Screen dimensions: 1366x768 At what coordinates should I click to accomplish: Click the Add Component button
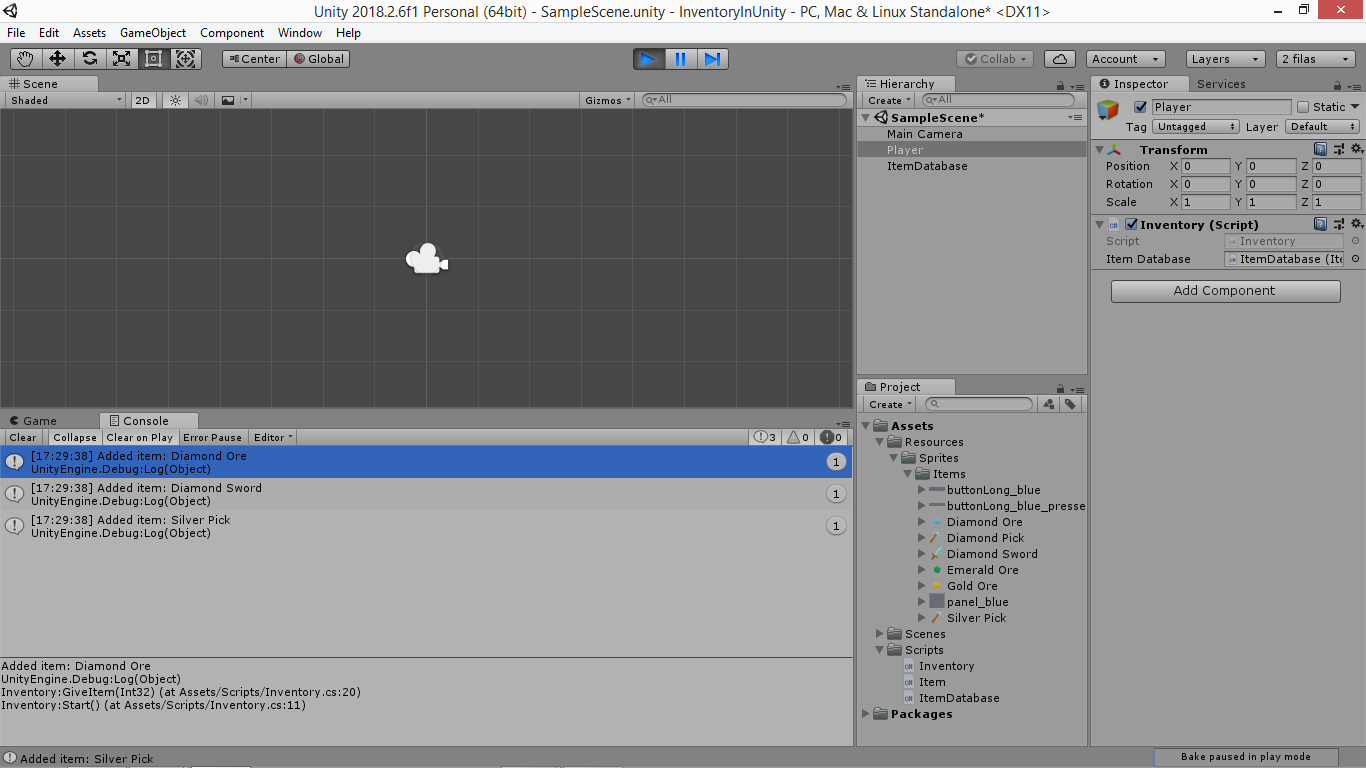tap(1225, 291)
